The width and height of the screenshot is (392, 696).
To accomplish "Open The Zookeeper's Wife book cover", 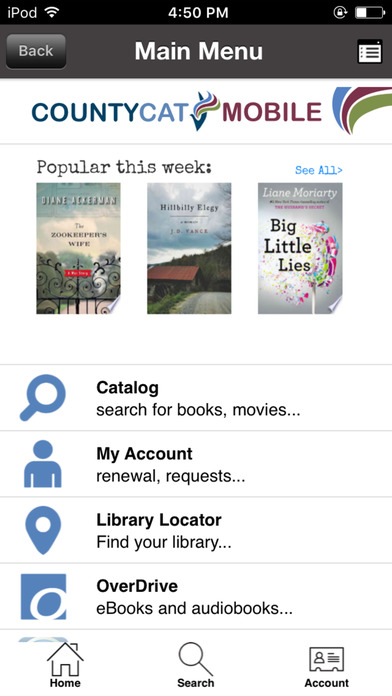I will click(x=78, y=249).
